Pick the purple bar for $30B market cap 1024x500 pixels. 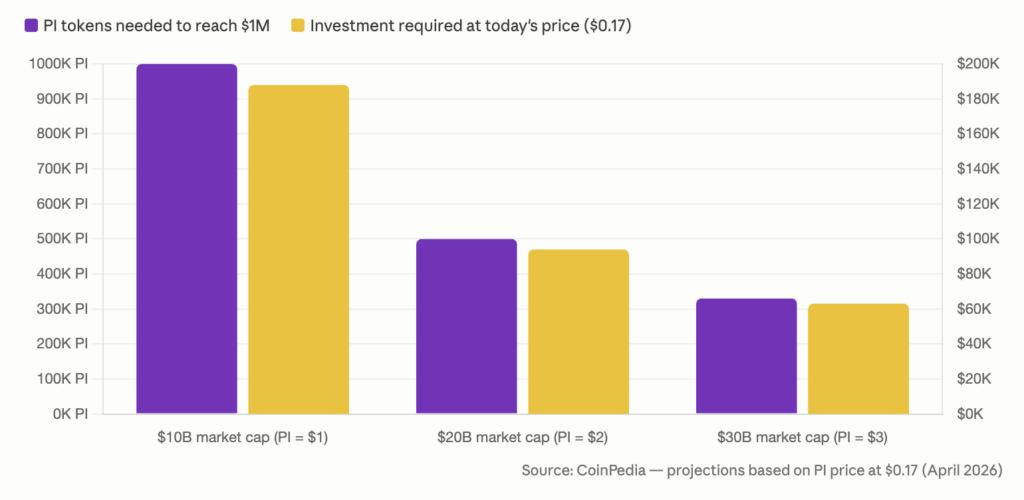click(746, 356)
